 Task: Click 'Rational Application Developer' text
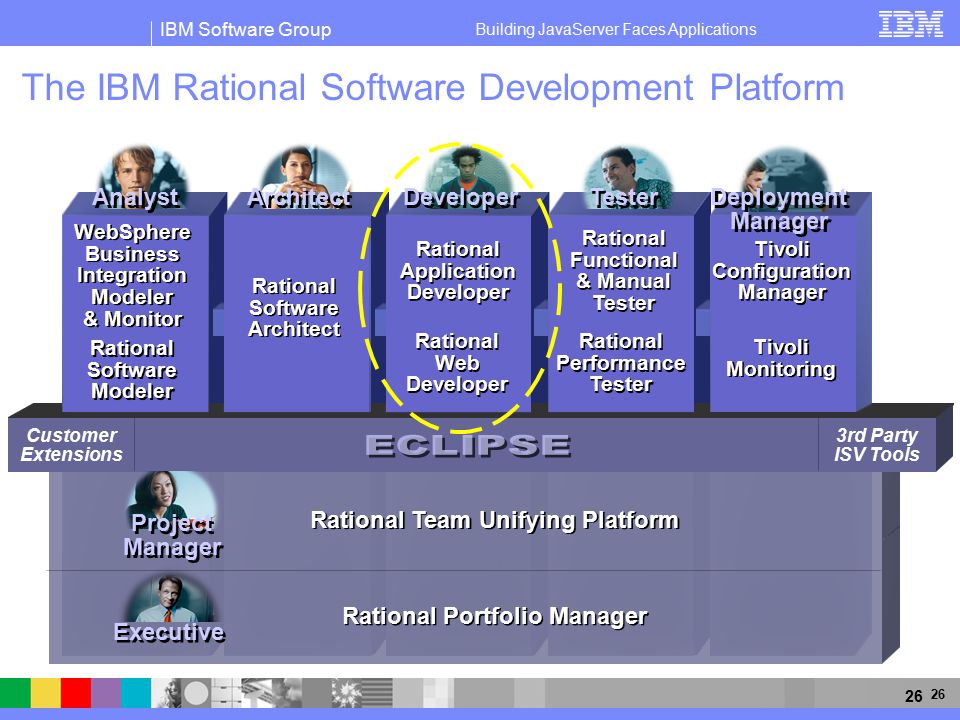458,271
